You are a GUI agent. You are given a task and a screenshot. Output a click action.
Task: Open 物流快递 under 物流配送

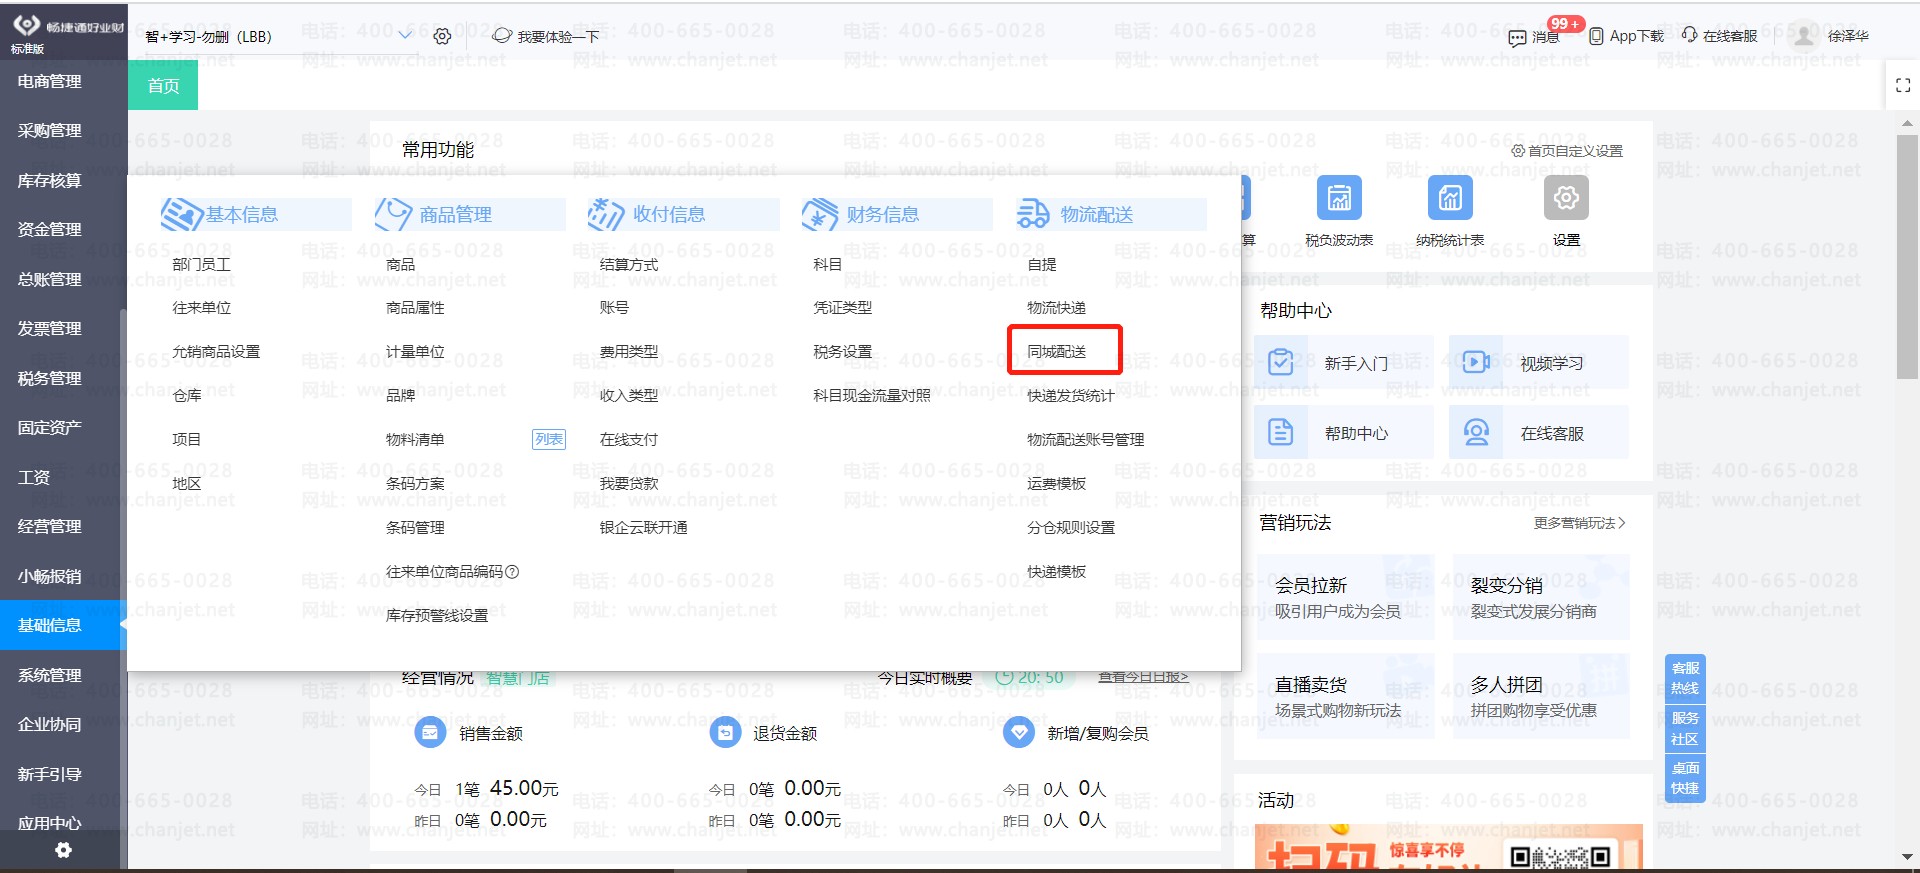click(1056, 308)
